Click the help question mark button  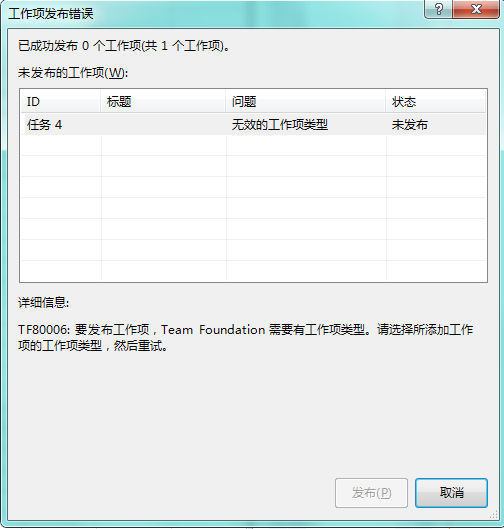coord(439,9)
